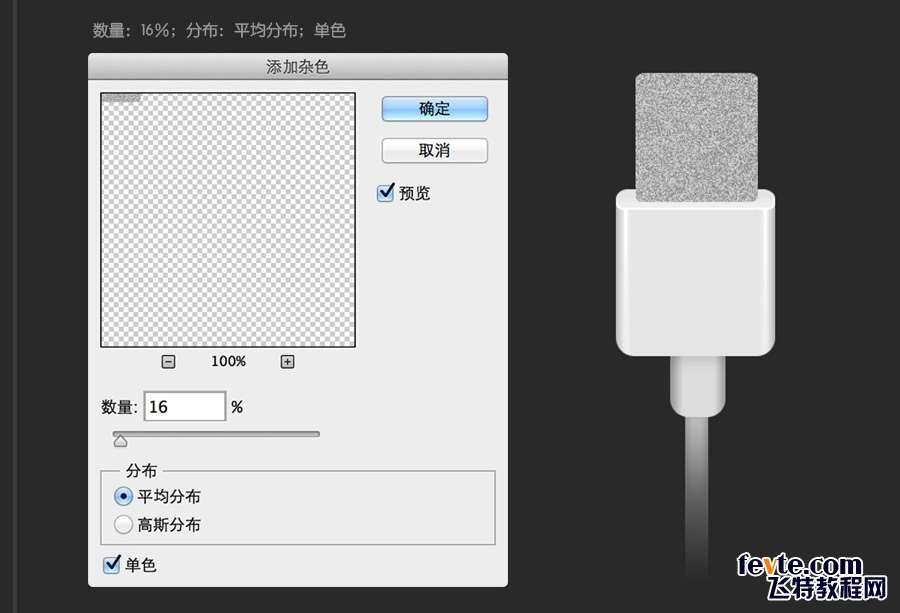This screenshot has height=613, width=900.
Task: Click the 分布 distribution group label
Action: (x=141, y=471)
